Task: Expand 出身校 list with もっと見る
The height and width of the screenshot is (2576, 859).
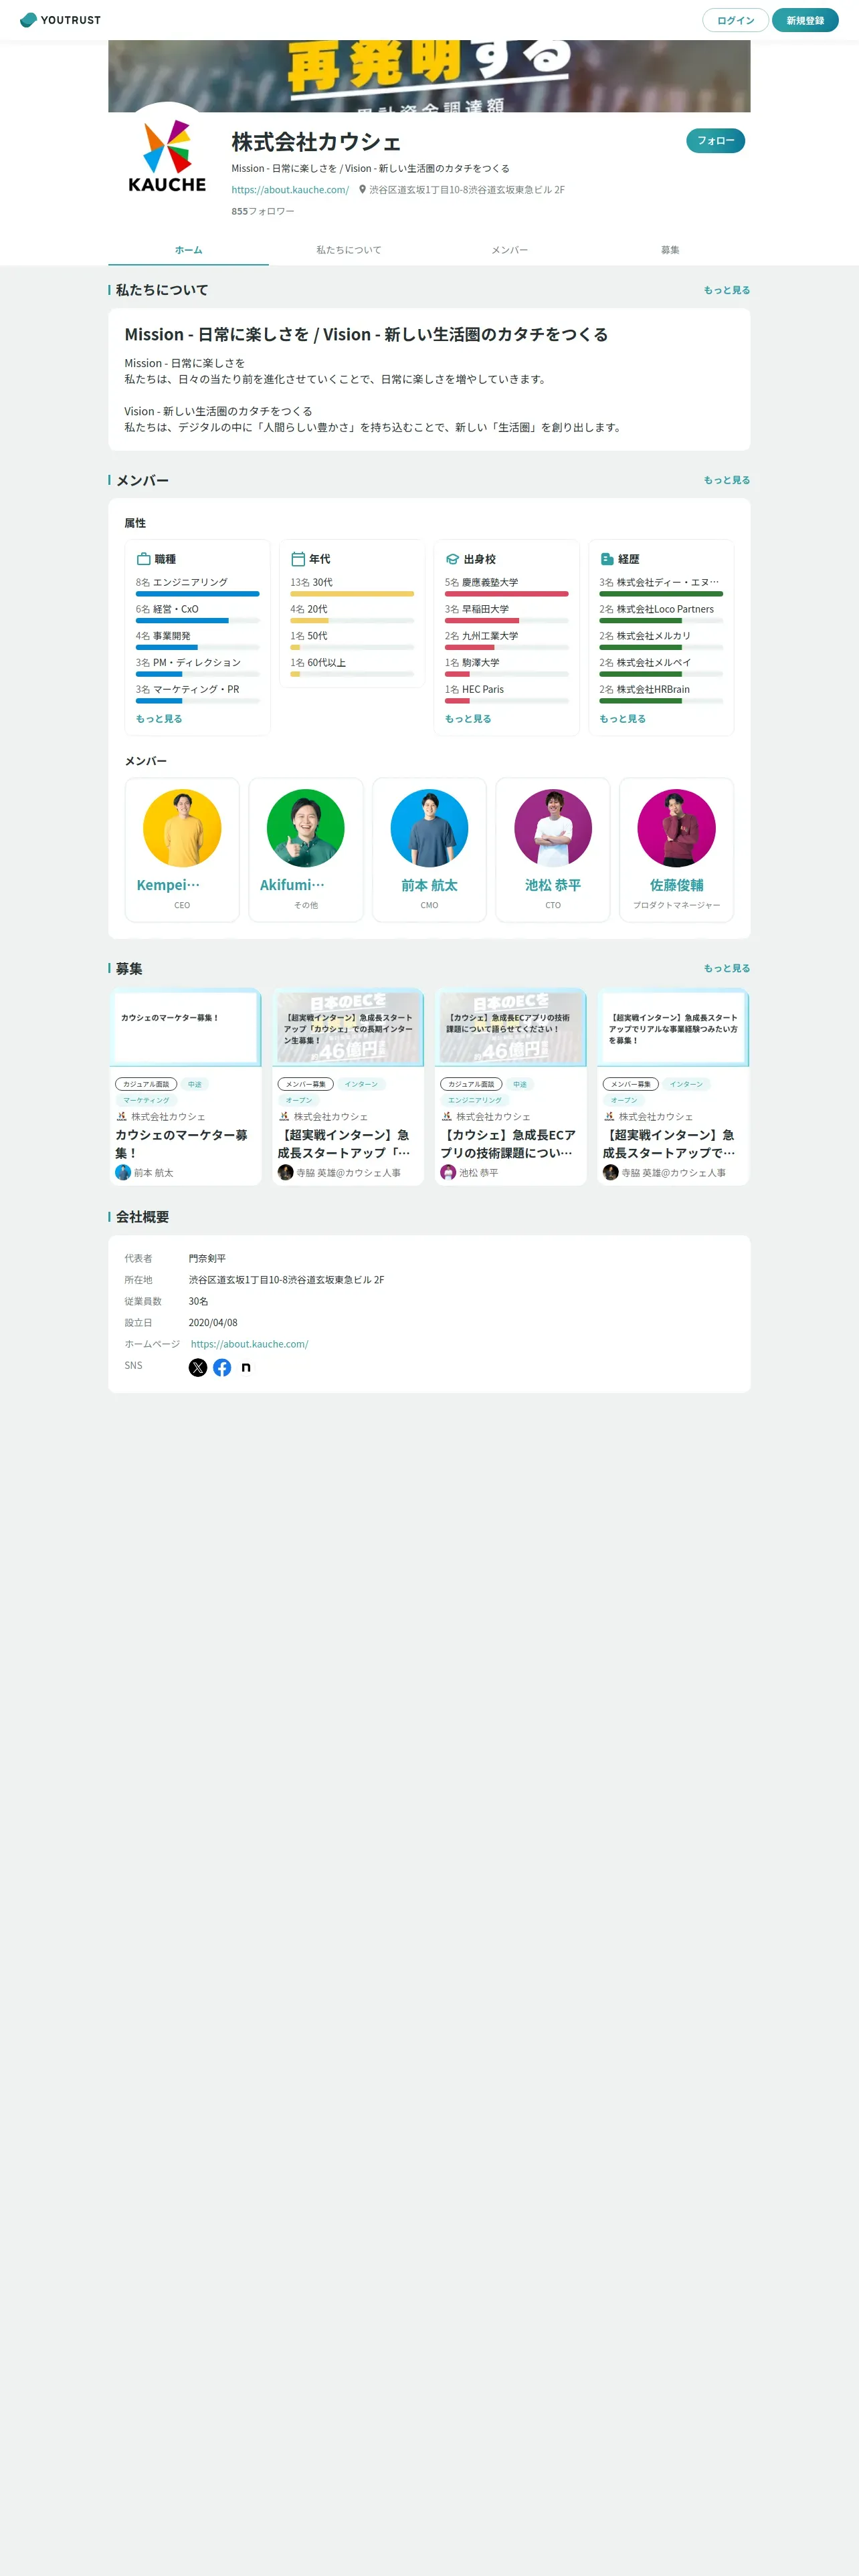Action: click(x=468, y=719)
